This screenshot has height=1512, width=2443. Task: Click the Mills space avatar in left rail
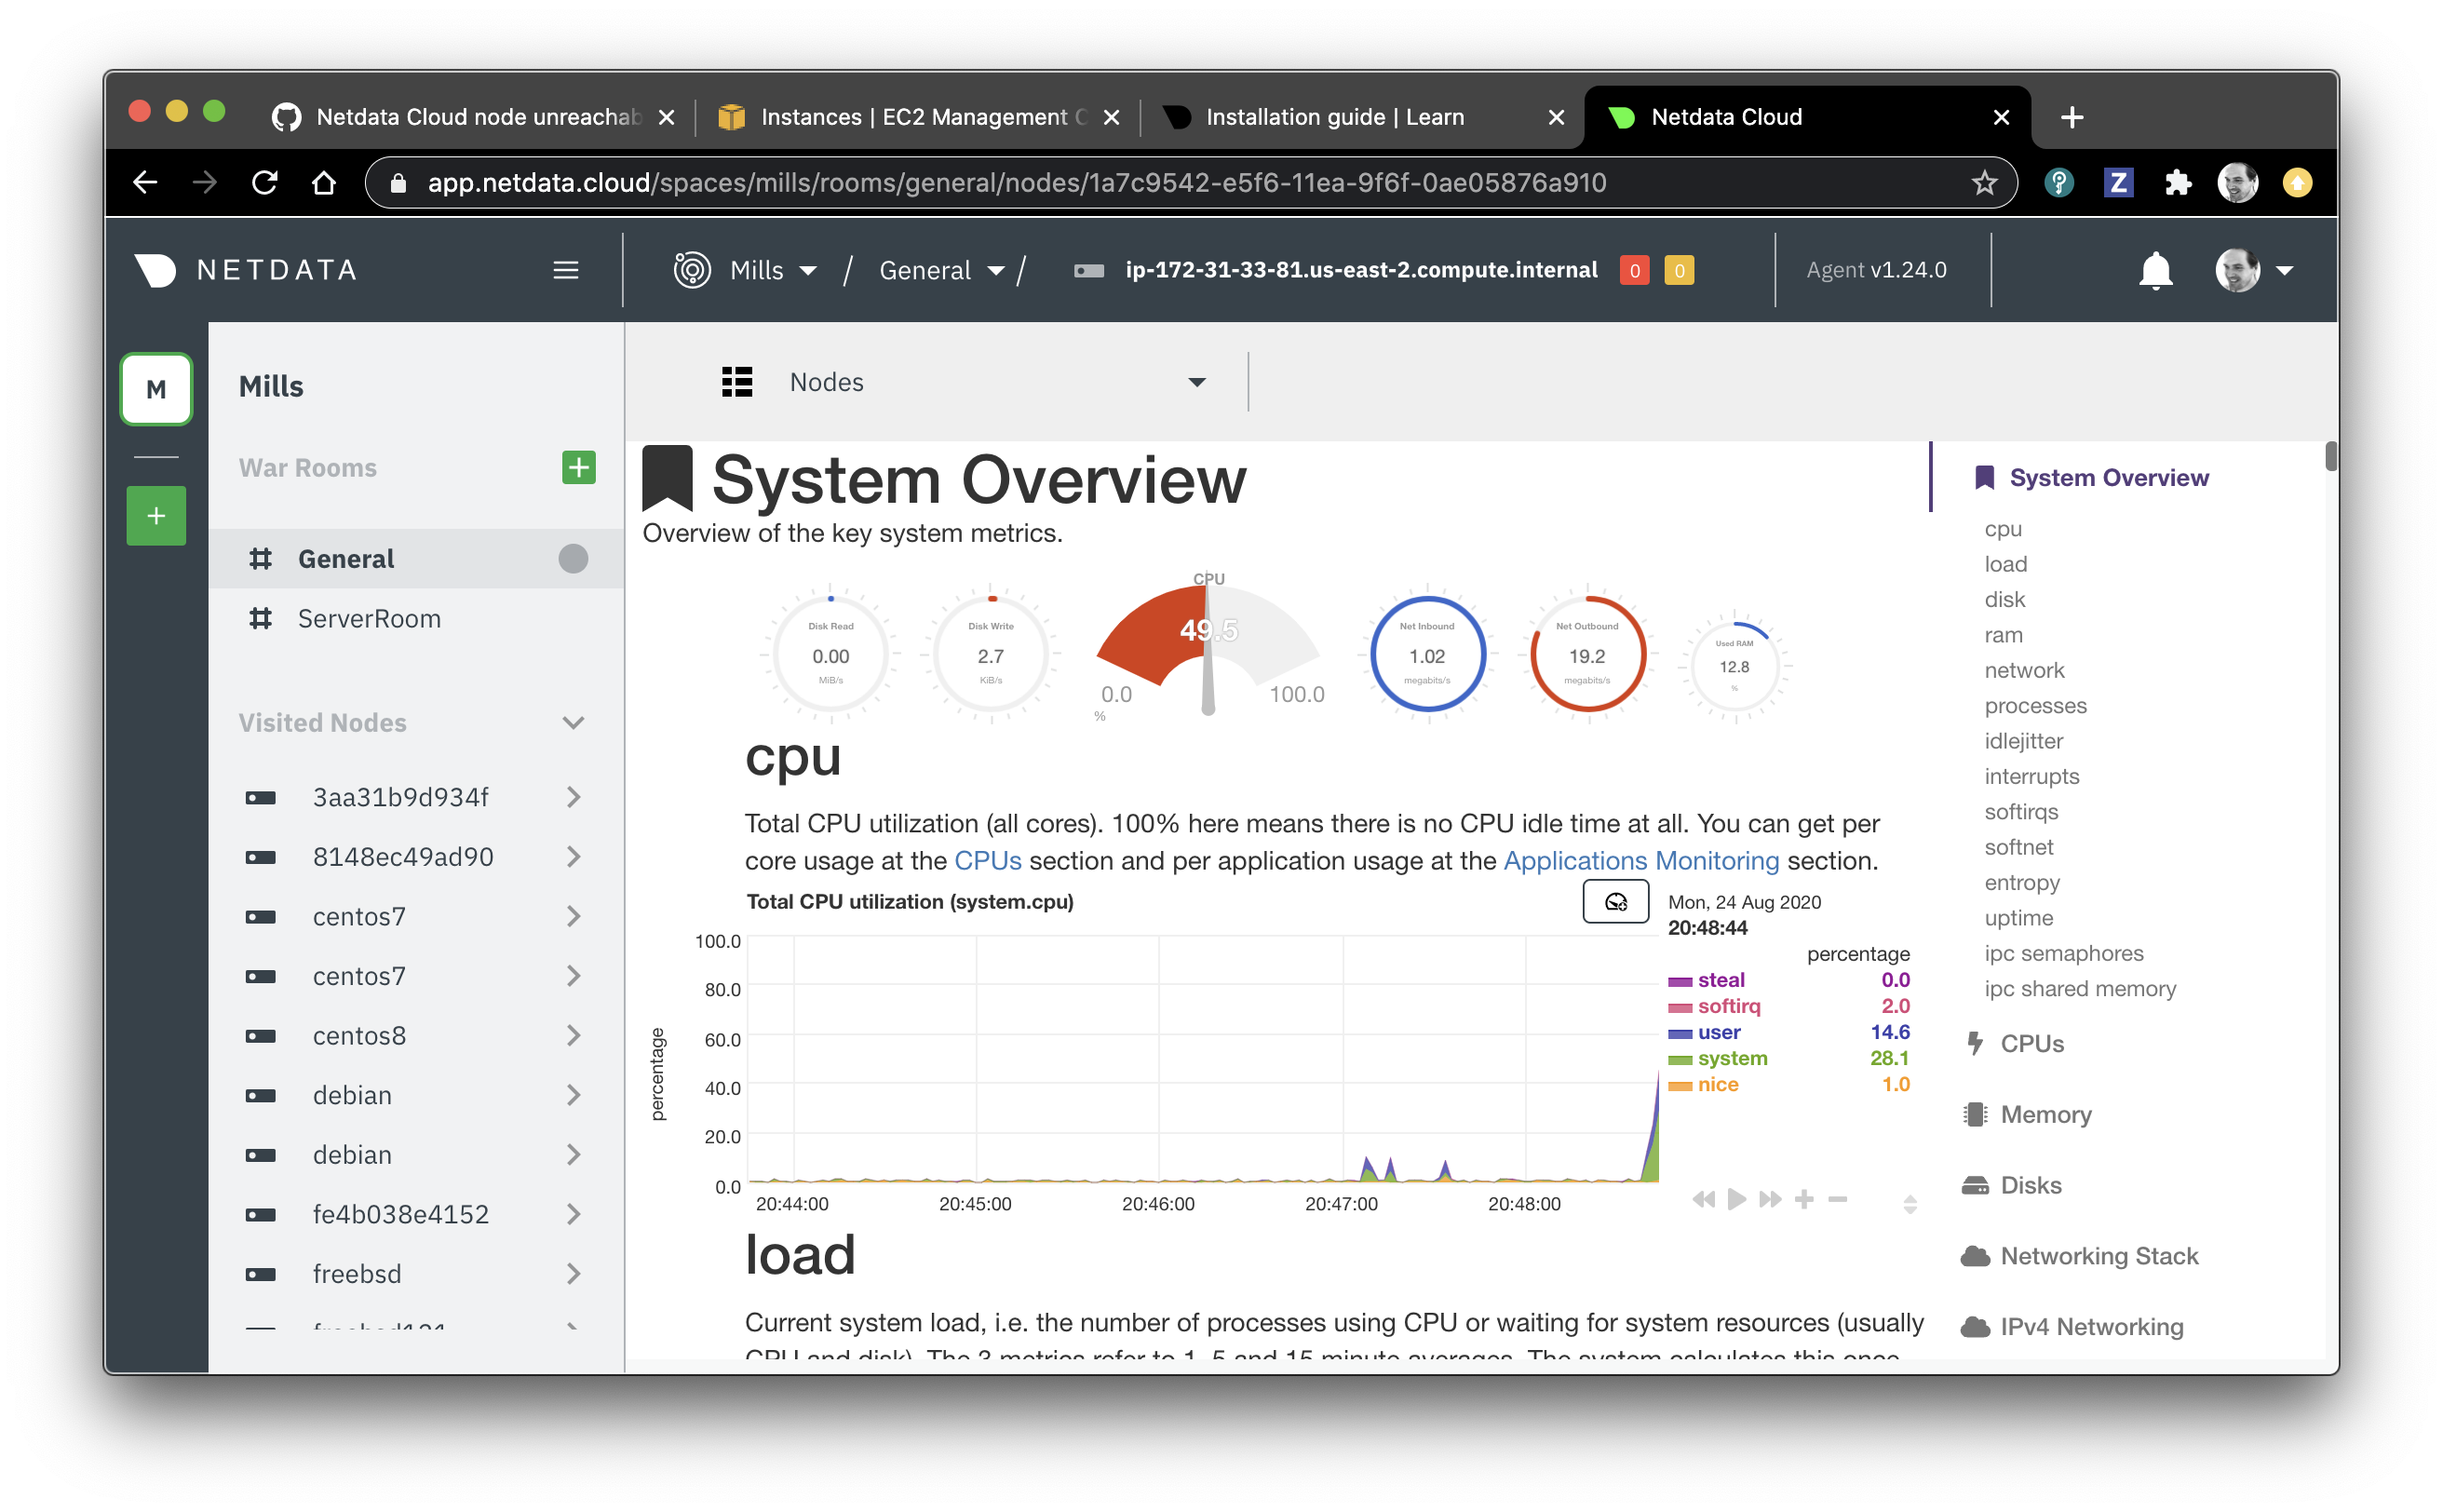(x=156, y=389)
